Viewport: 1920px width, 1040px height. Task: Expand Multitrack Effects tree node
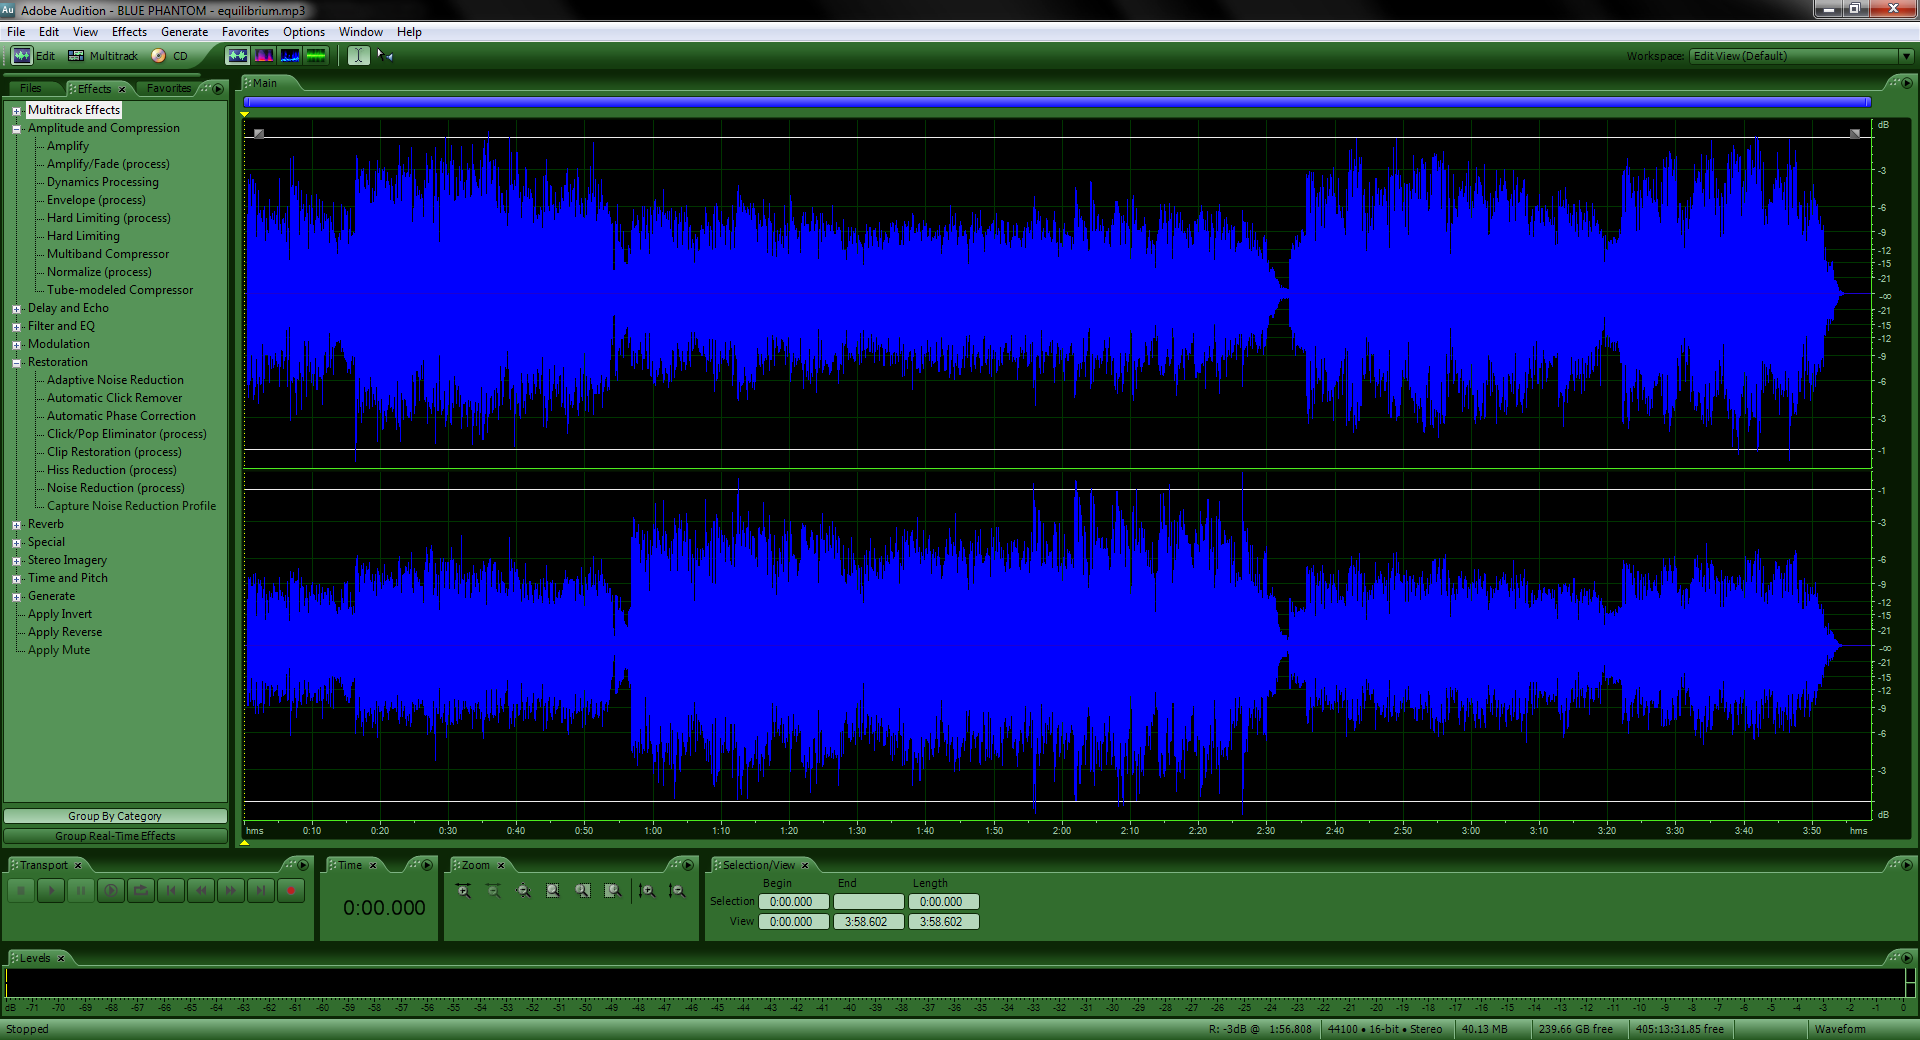click(16, 111)
